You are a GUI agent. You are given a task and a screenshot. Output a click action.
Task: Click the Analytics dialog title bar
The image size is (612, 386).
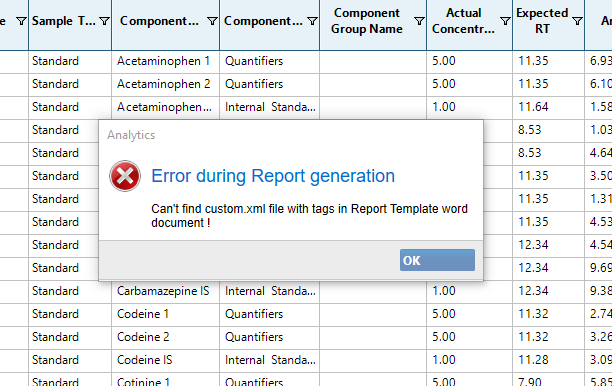pos(291,135)
